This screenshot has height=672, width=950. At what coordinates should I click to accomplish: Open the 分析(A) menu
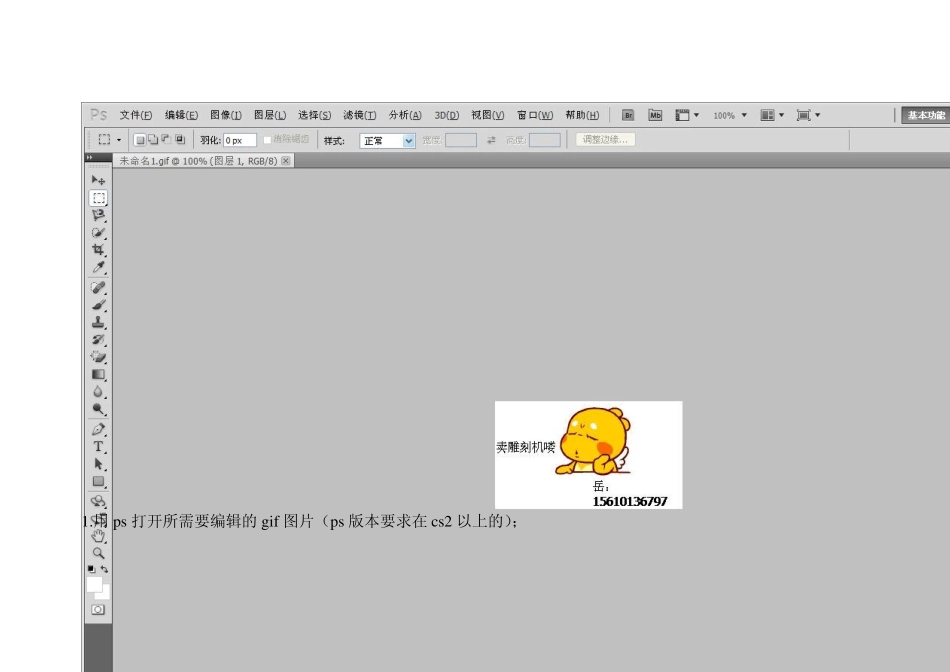click(405, 115)
